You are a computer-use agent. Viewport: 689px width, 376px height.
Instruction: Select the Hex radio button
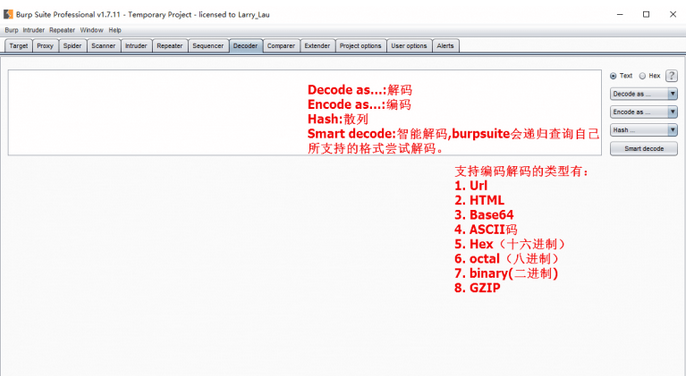point(642,76)
